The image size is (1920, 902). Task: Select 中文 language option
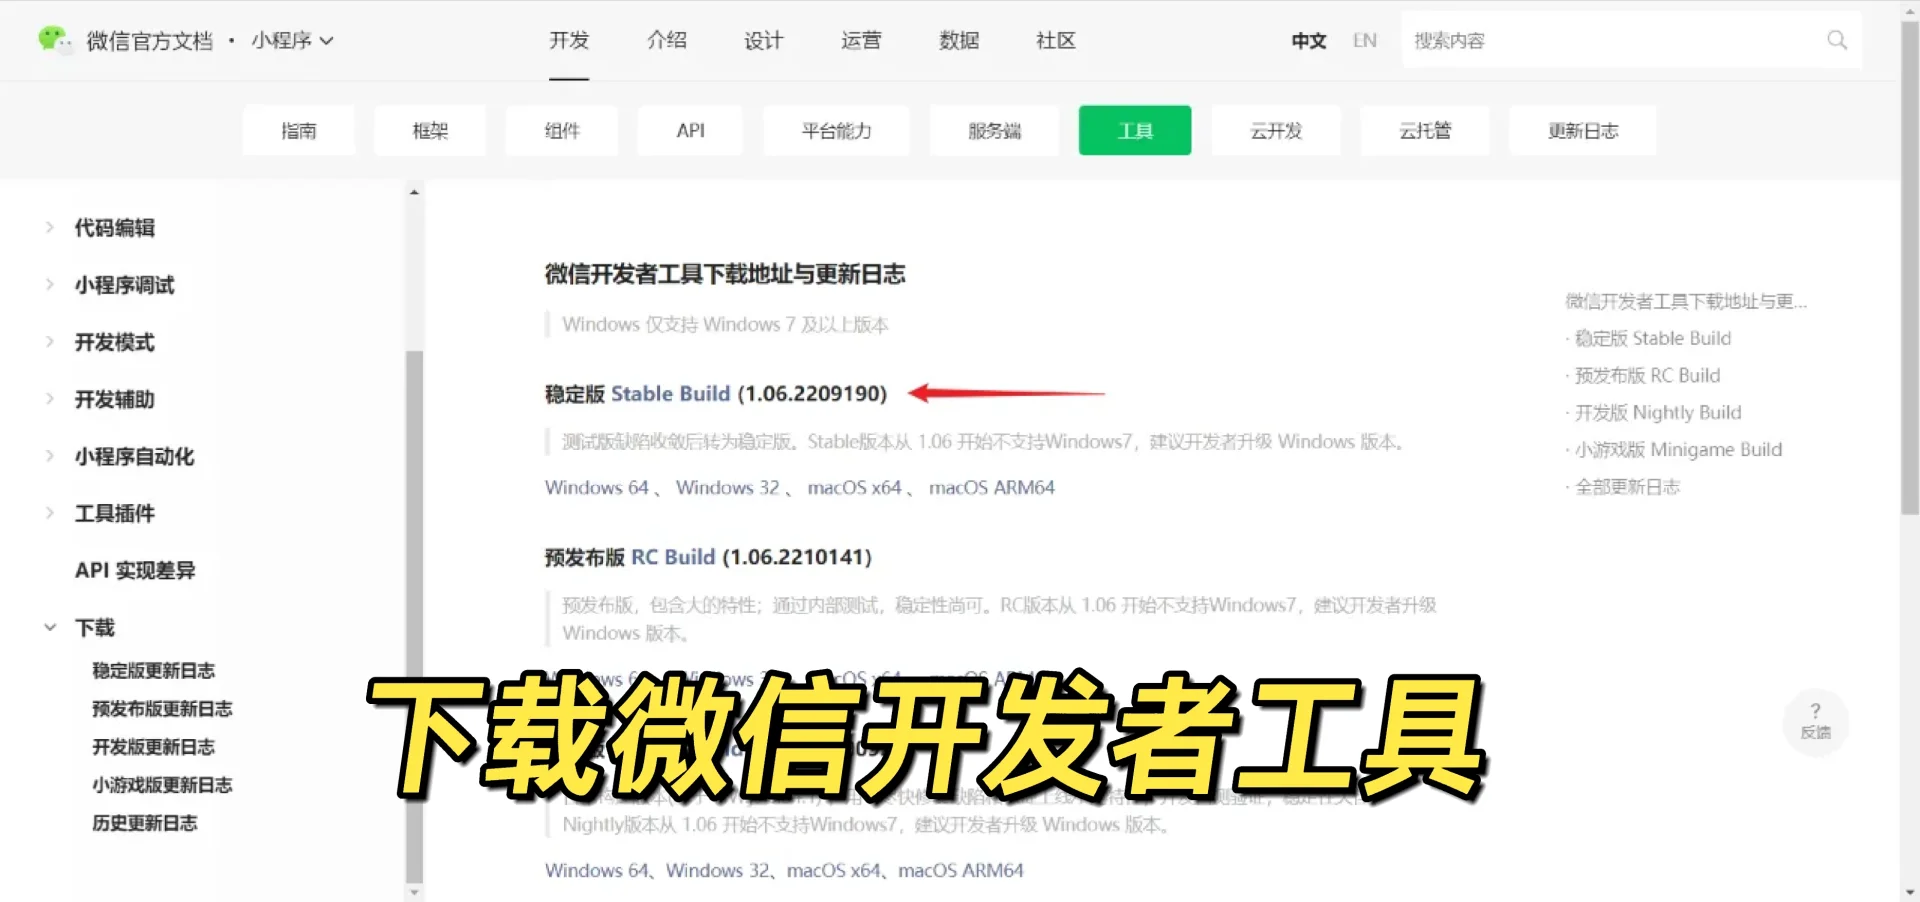pos(1308,41)
